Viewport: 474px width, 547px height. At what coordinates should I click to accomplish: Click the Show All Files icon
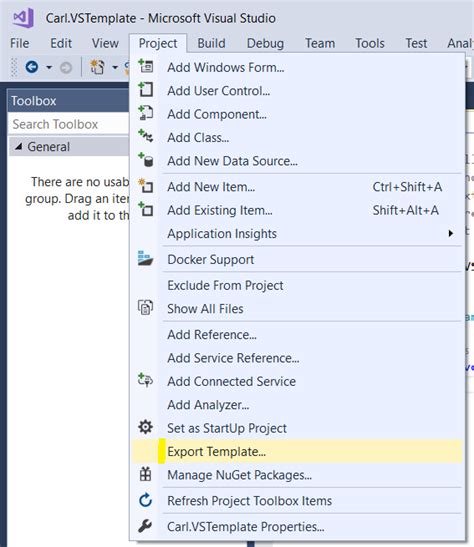pyautogui.click(x=145, y=308)
